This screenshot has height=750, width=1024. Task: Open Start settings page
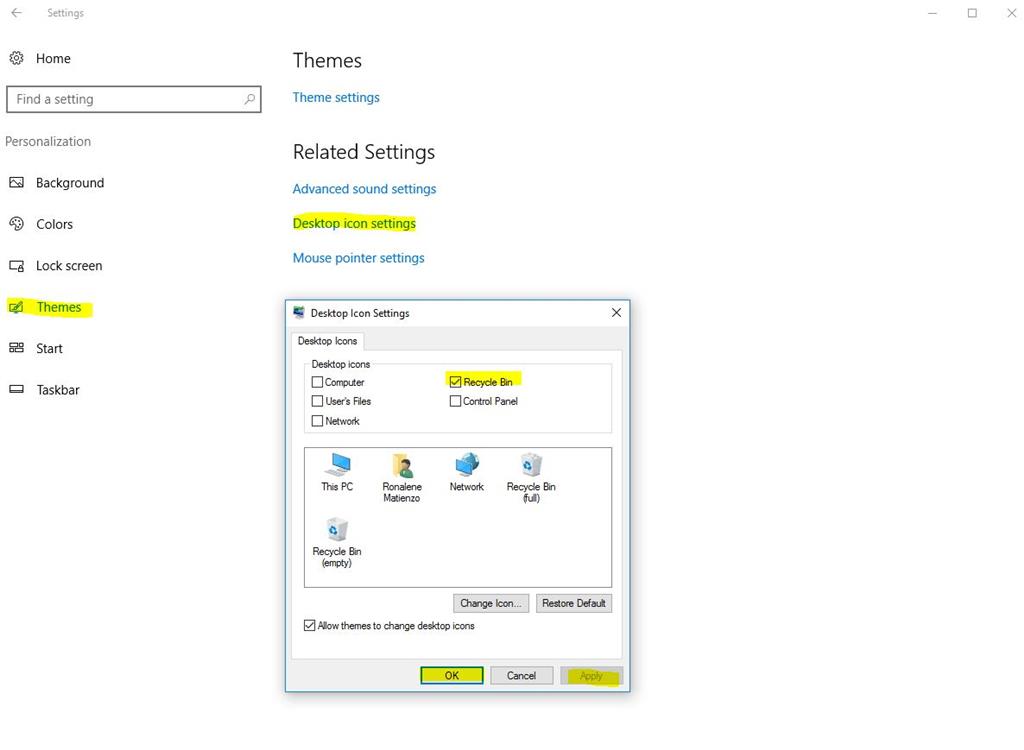pos(50,348)
